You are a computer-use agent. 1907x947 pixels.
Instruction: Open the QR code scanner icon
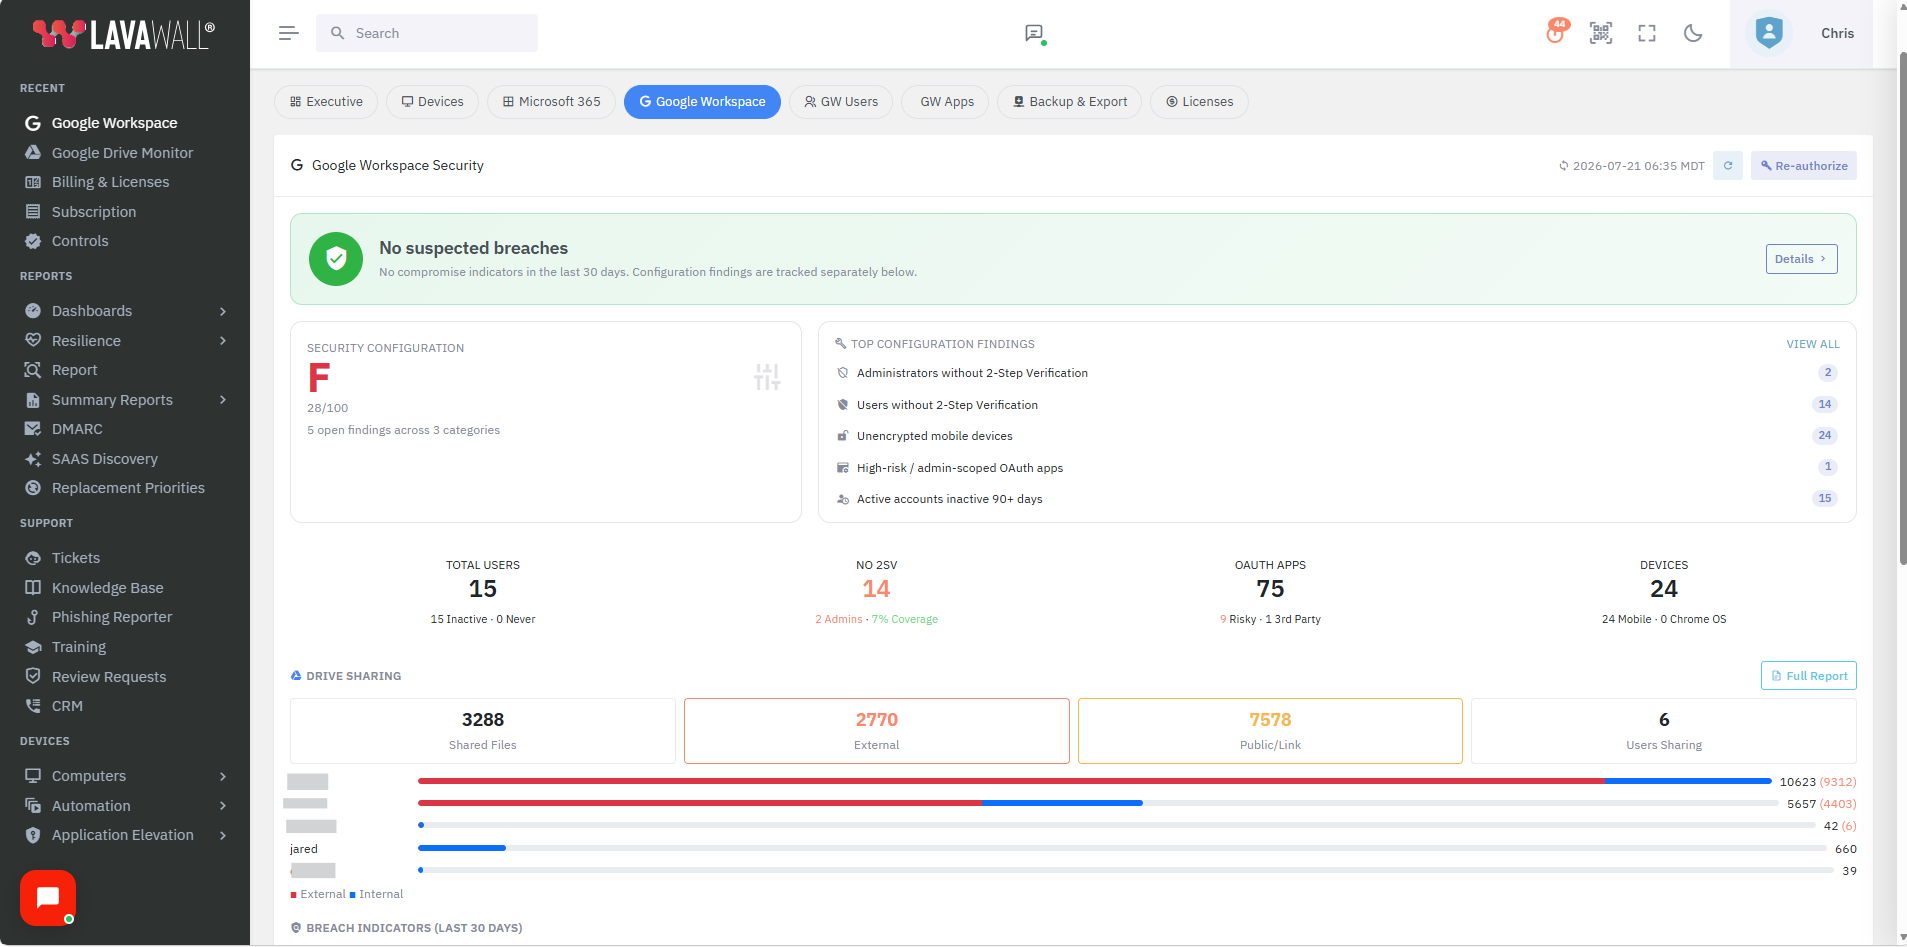(1601, 33)
